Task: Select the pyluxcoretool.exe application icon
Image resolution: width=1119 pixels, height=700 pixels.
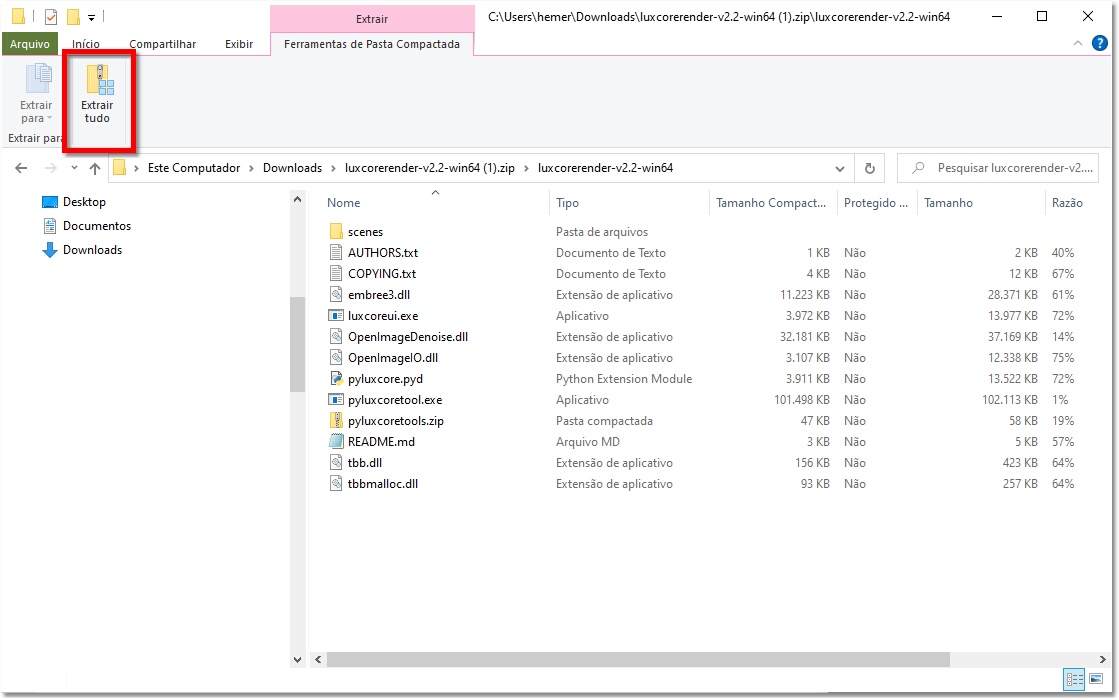Action: pyautogui.click(x=336, y=400)
